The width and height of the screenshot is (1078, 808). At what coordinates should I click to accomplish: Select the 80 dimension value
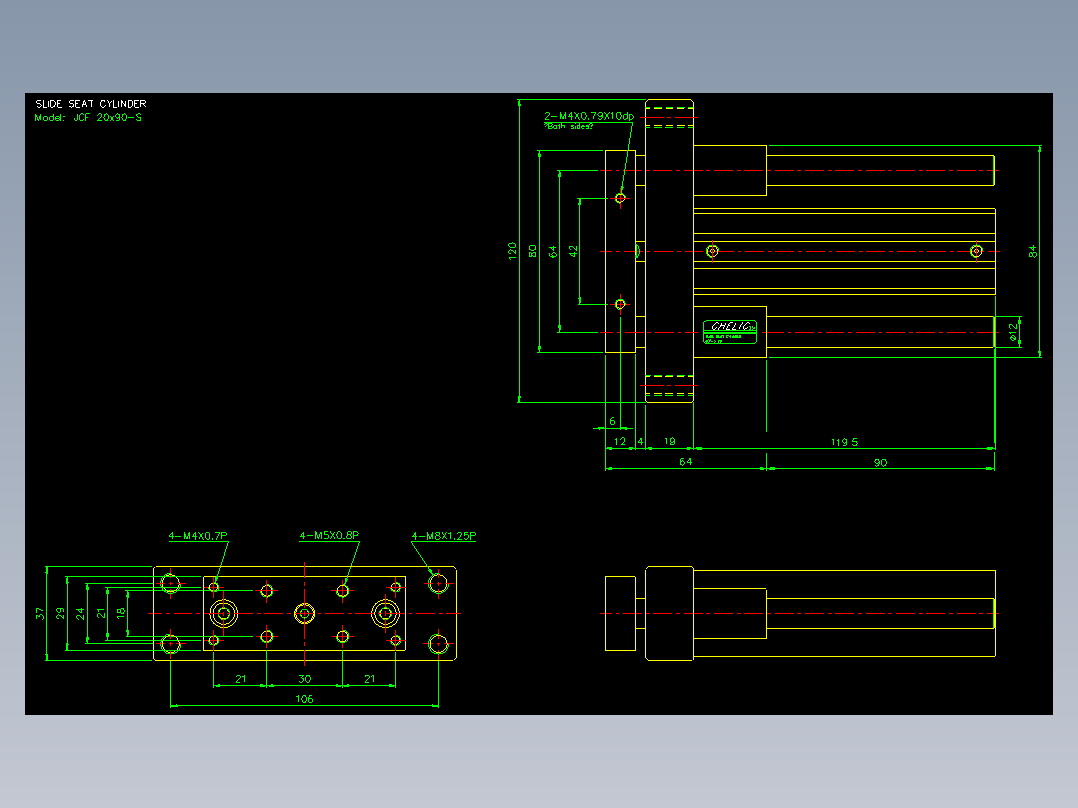tap(533, 251)
